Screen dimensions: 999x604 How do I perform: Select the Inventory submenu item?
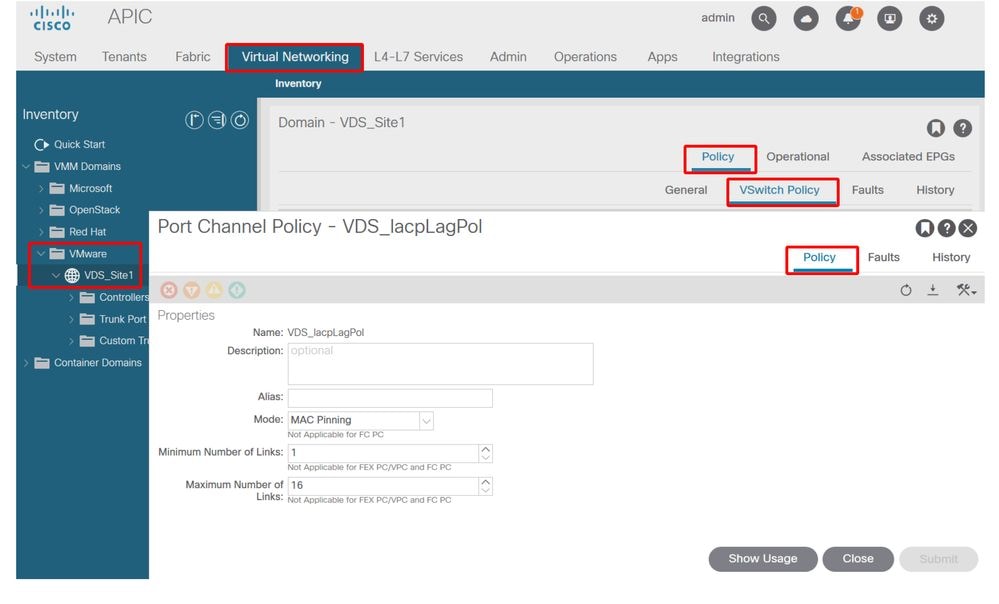pyautogui.click(x=298, y=83)
